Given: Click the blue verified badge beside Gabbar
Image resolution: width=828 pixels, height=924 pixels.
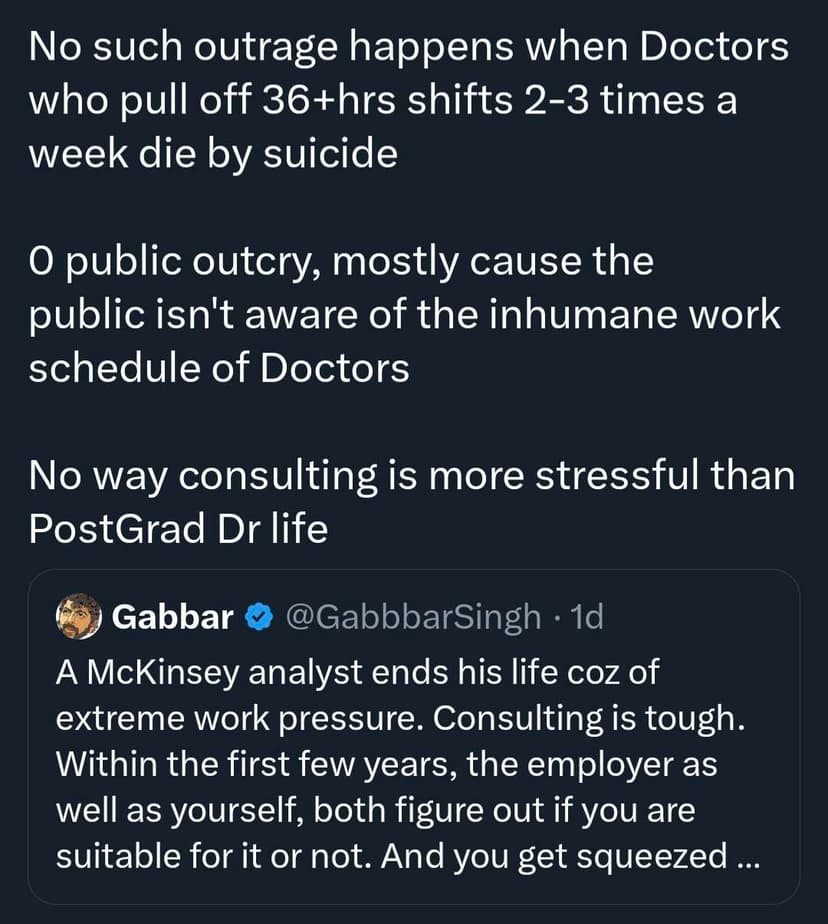Looking at the screenshot, I should click(256, 618).
